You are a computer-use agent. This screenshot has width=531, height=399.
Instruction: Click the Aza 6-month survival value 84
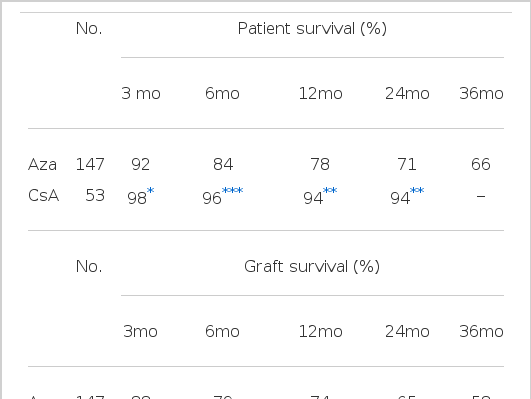point(223,165)
